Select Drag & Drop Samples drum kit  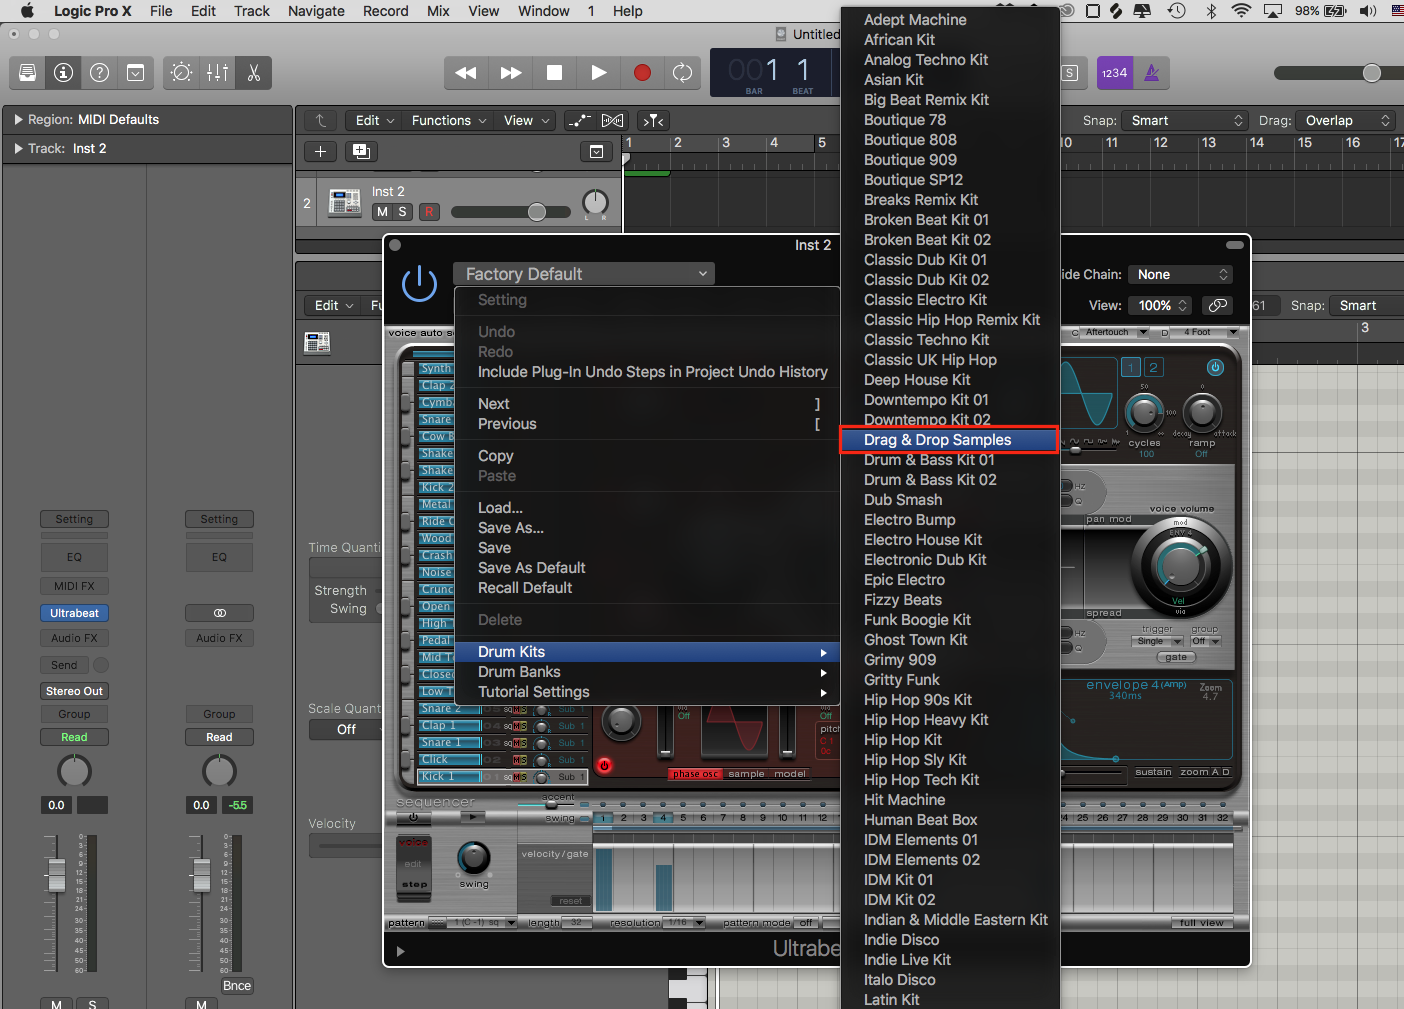[949, 440]
